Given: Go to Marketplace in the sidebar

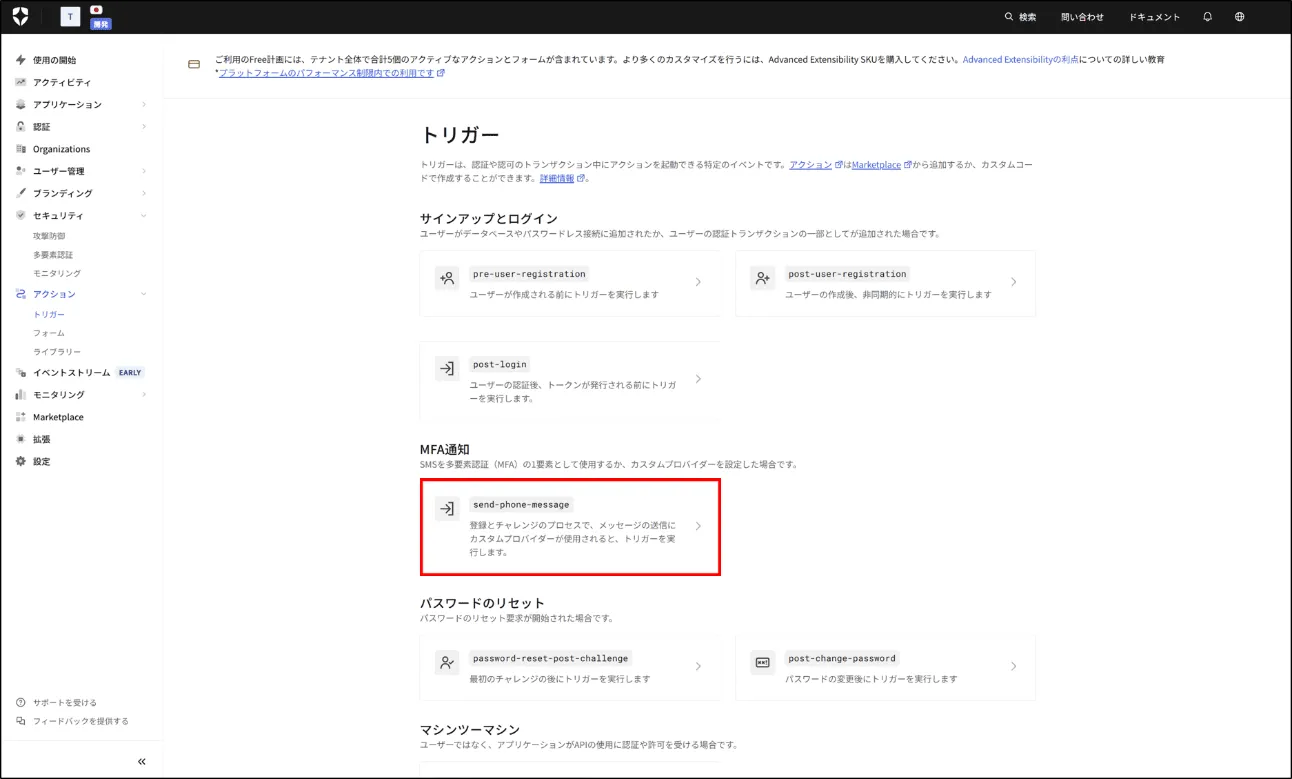Looking at the screenshot, I should click(58, 417).
